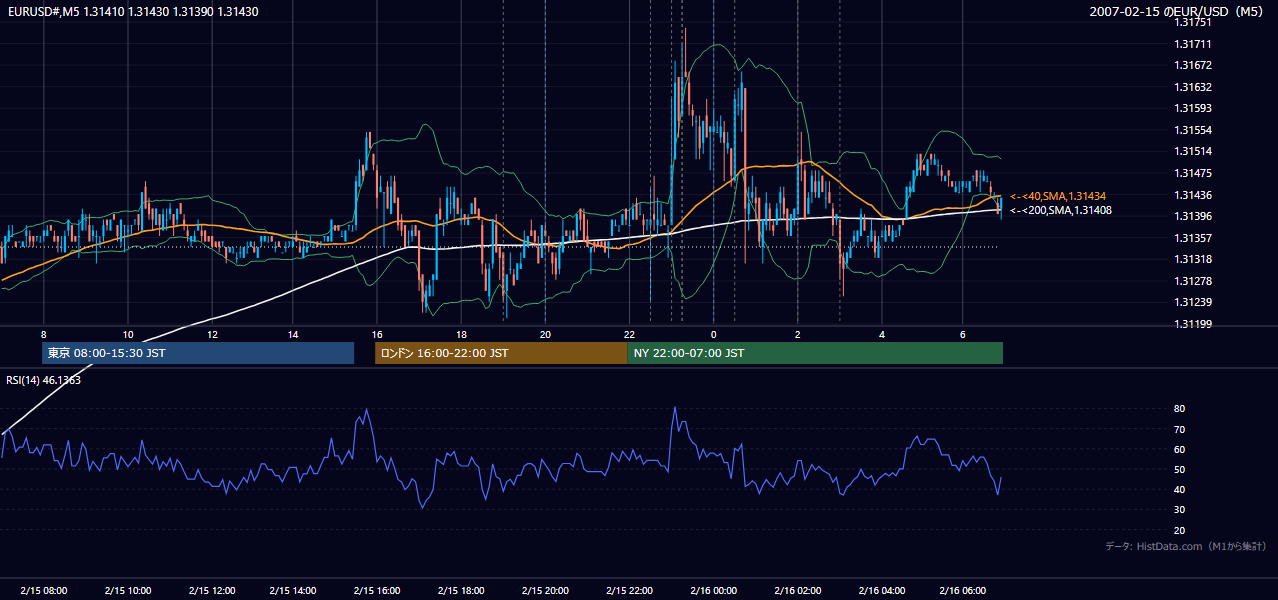This screenshot has width=1278, height=600.
Task: Click the 2/15 14:00 date label
Action: (x=294, y=590)
